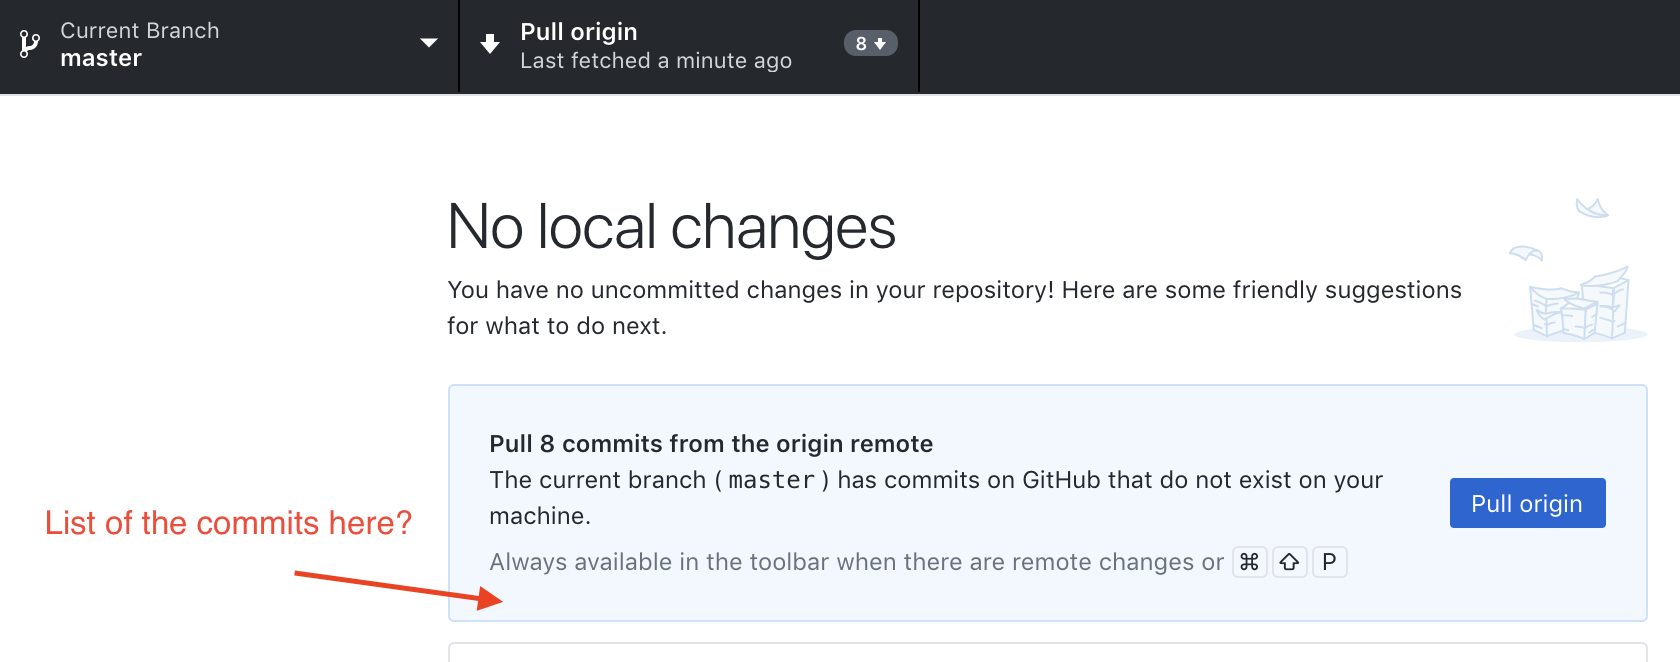
Task: Click the Shift key shortcut icon
Action: pos(1290,562)
